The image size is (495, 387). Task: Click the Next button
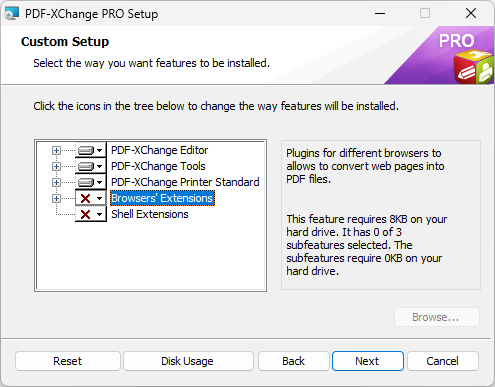tap(368, 361)
